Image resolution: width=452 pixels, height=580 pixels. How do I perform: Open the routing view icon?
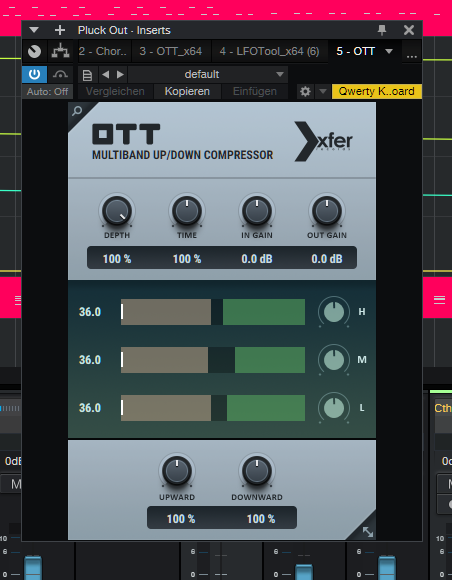(60, 51)
